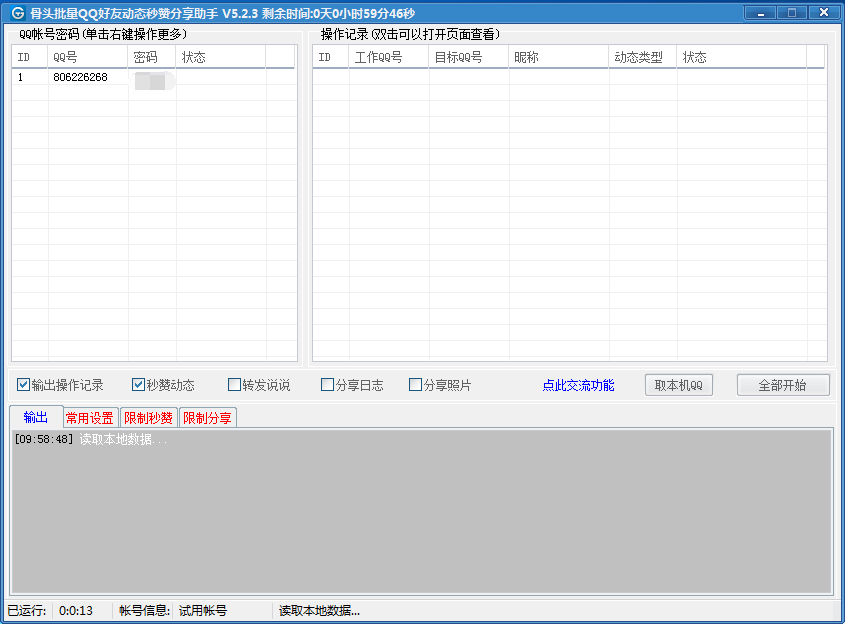The image size is (845, 624).
Task: Click the 状态 header in account list
Action: [220, 57]
